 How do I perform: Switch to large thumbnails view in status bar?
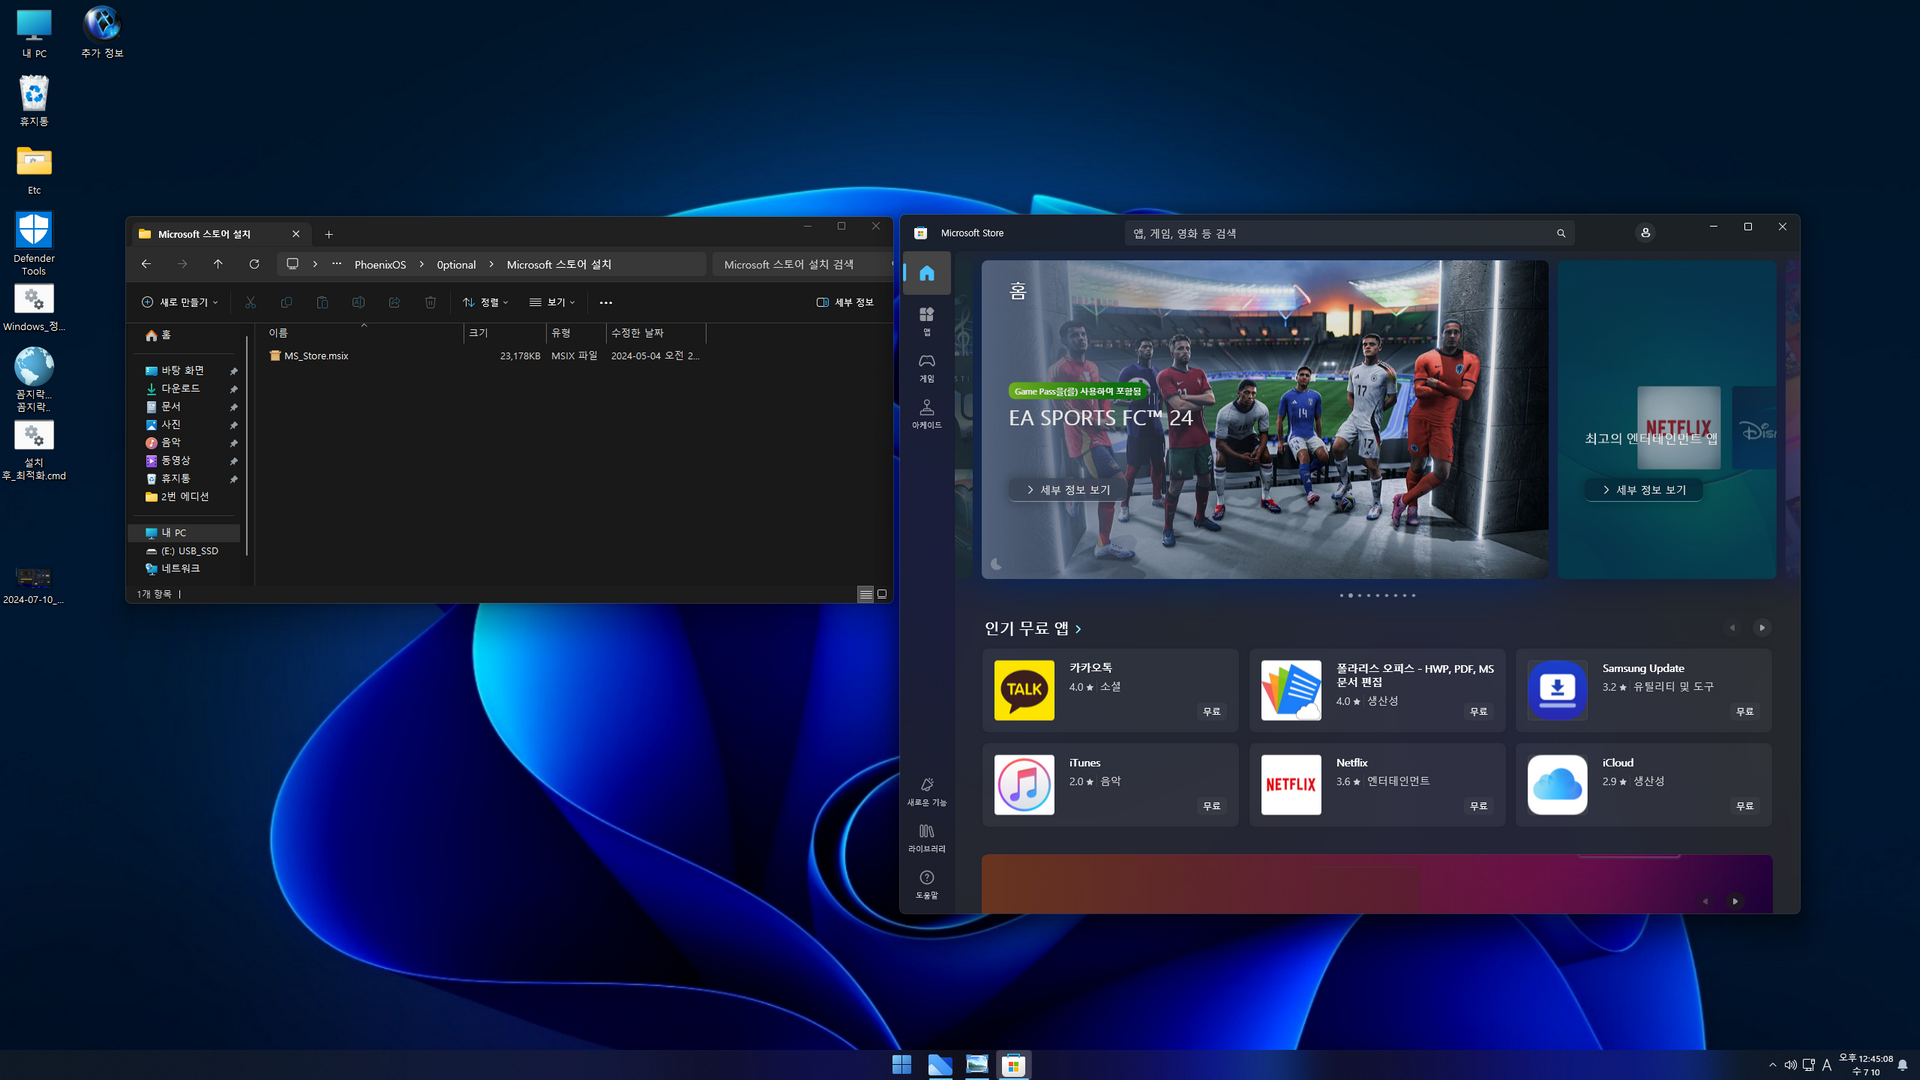882,594
